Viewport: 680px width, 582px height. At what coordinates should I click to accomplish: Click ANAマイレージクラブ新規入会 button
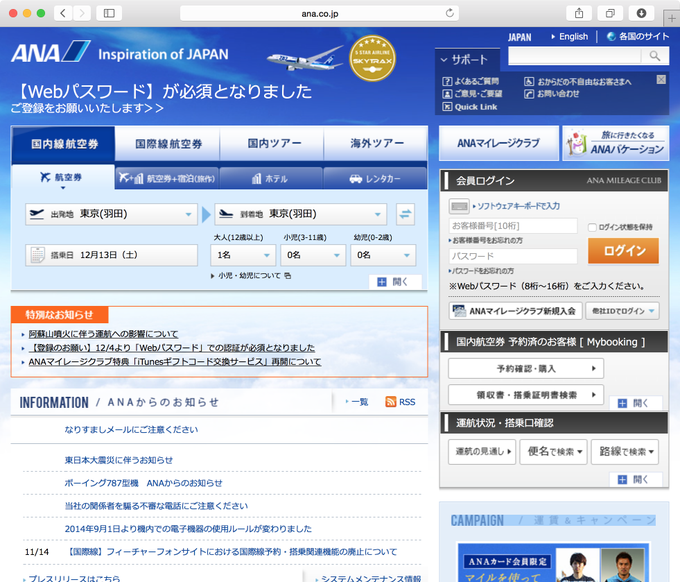515,311
